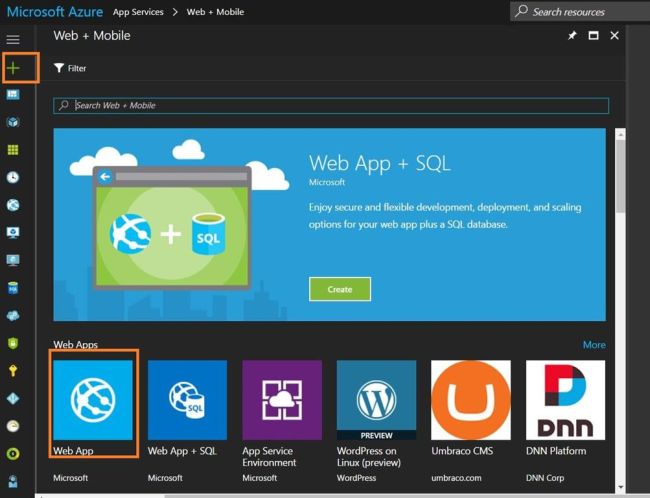Open Virtual machines (classic) monitor icon in sidebar
The height and width of the screenshot is (498, 650).
pyautogui.click(x=13, y=233)
